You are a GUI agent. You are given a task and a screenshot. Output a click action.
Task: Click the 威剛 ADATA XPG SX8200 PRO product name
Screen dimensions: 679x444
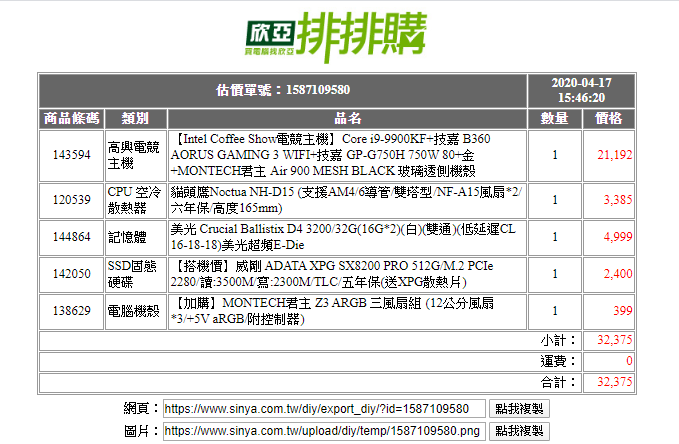[332, 274]
